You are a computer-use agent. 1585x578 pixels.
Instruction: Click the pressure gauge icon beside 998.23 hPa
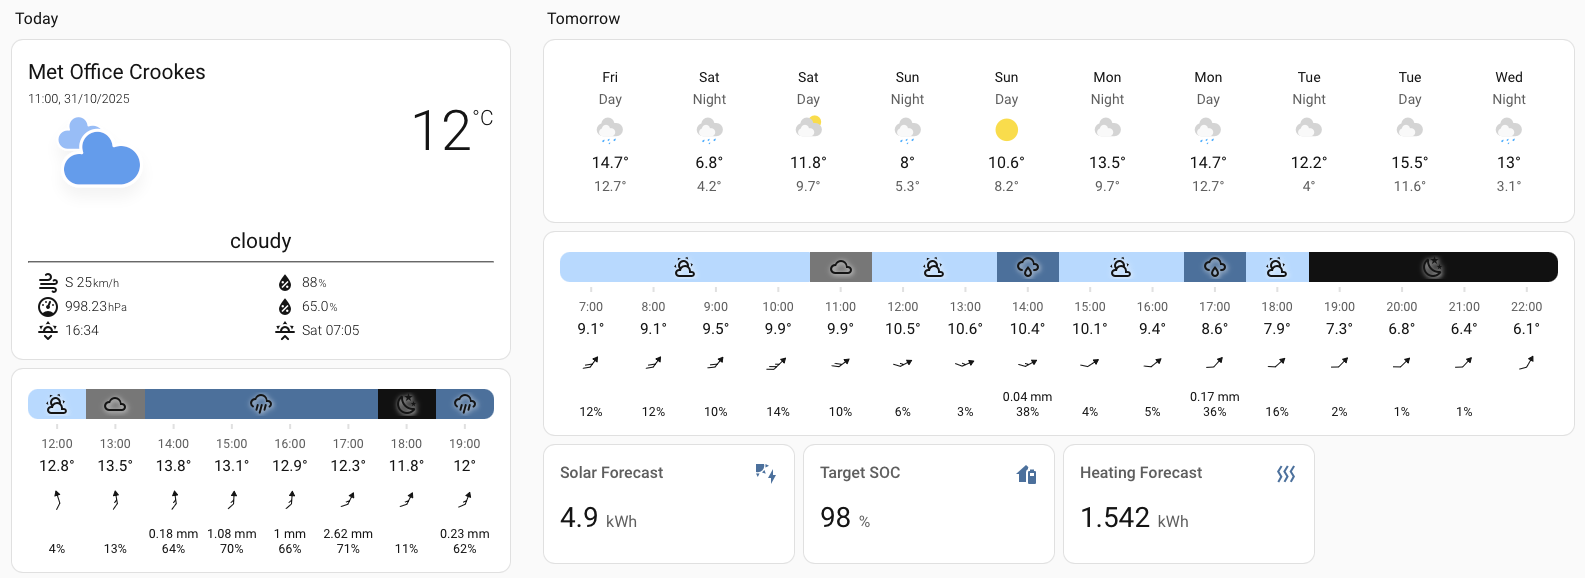tap(46, 306)
